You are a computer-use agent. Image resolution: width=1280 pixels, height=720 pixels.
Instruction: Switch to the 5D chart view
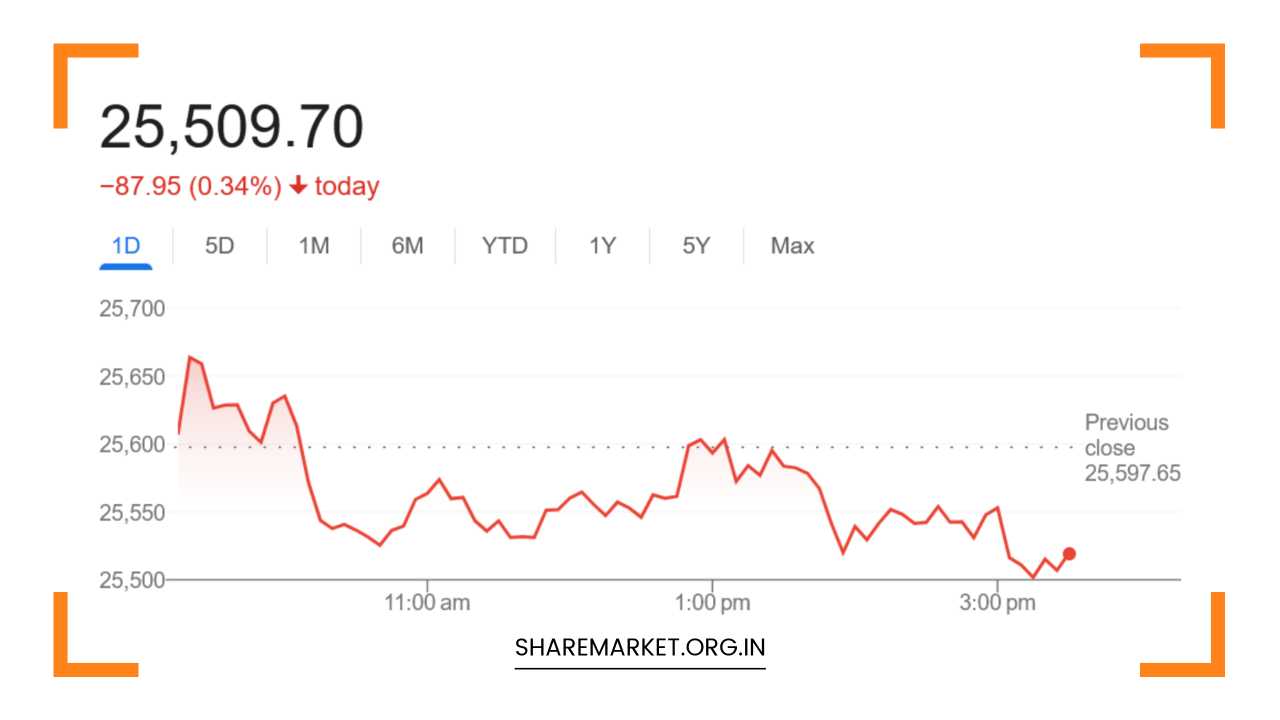pos(219,245)
